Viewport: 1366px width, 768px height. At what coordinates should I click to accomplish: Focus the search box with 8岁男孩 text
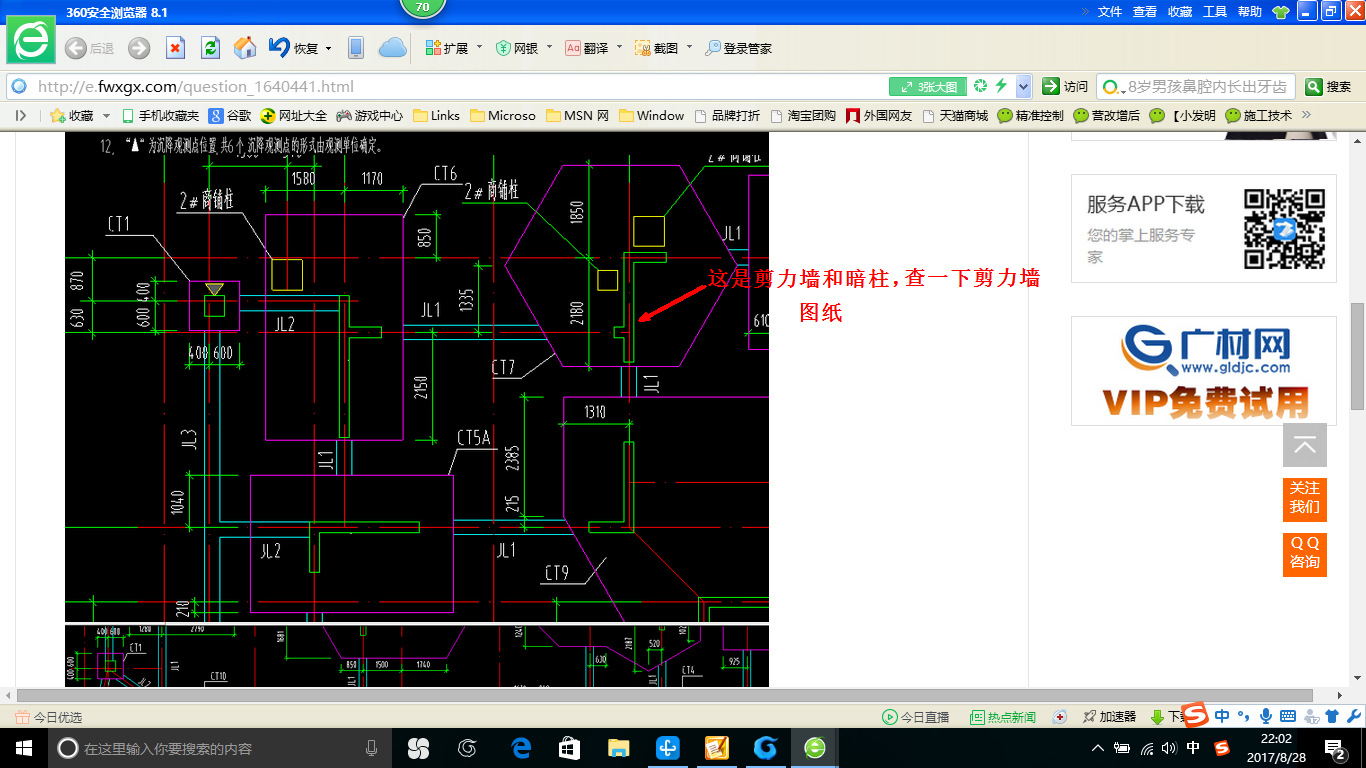tap(1197, 86)
